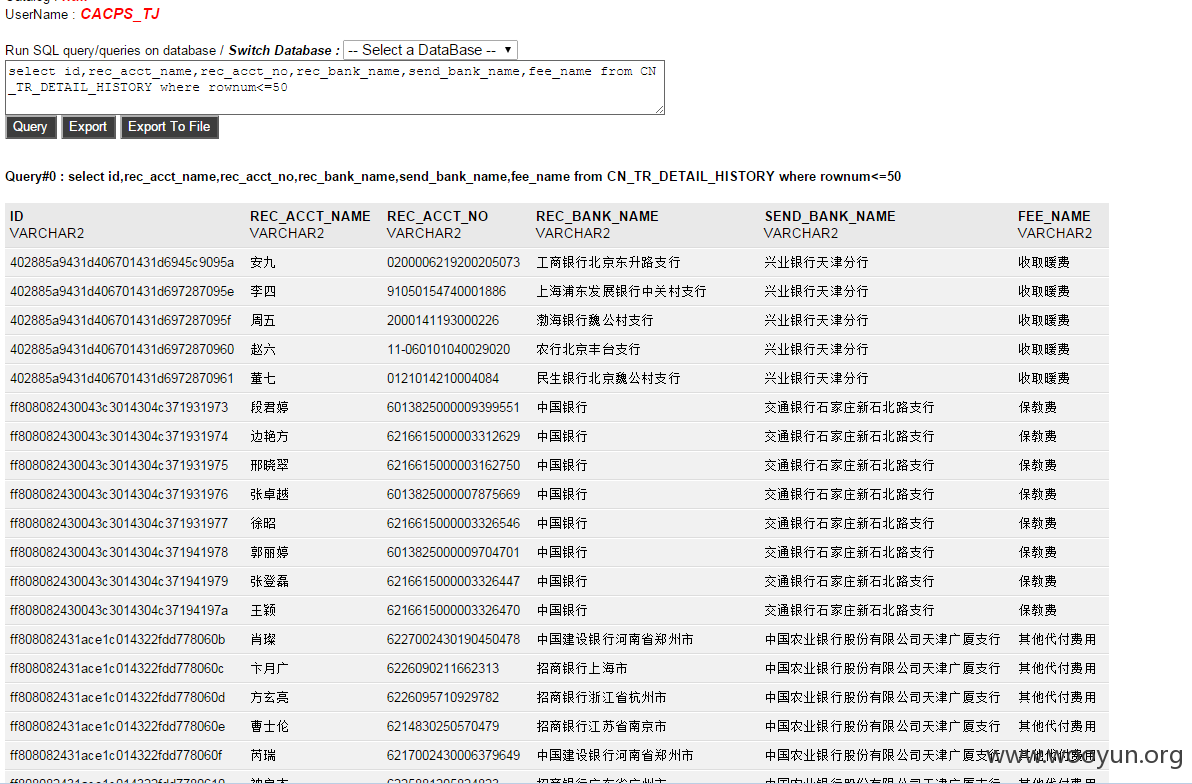The width and height of the screenshot is (1192, 784).
Task: Select account number 6226095710929782
Action: point(442,697)
